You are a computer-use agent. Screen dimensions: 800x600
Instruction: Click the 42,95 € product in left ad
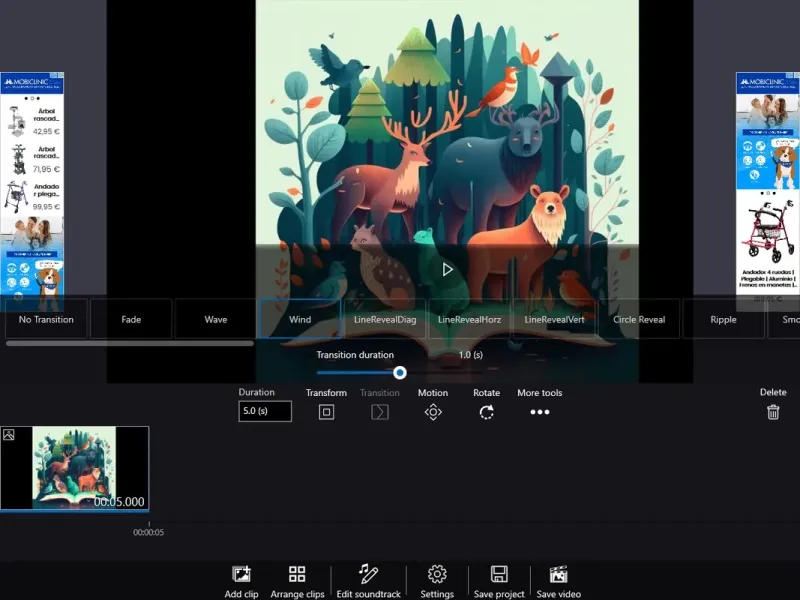(x=32, y=121)
